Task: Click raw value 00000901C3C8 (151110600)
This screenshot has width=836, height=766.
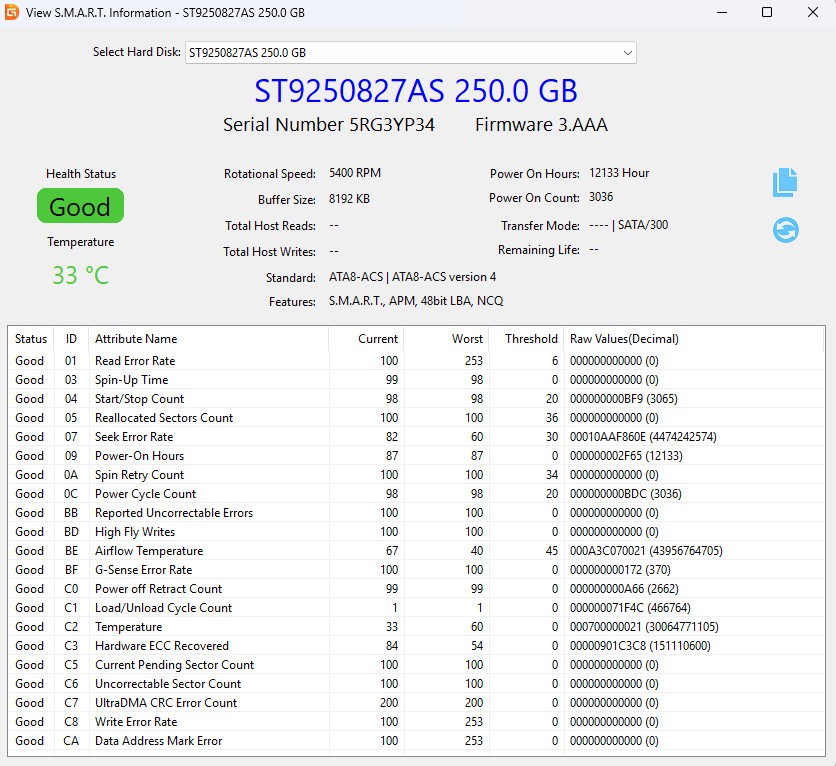Action: (640, 646)
